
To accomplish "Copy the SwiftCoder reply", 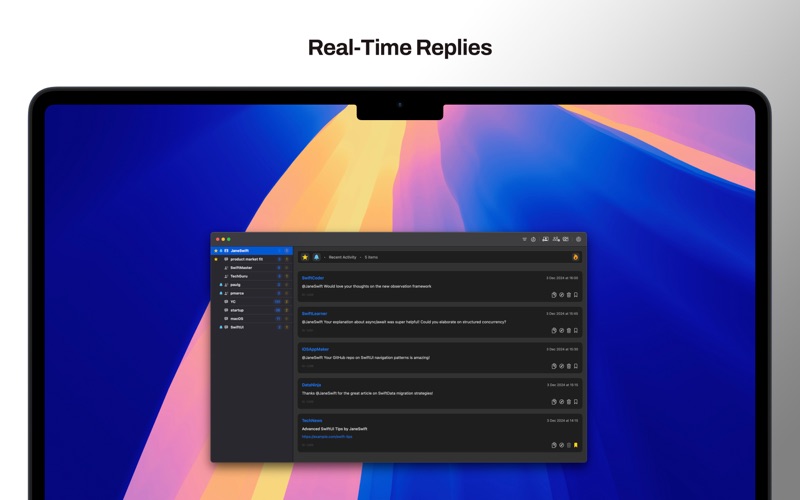I will click(x=554, y=295).
